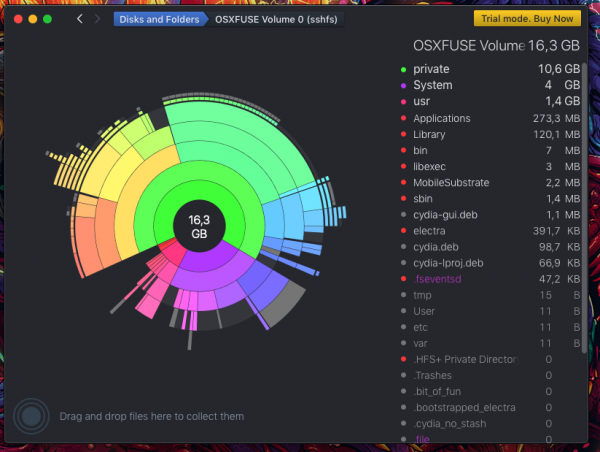Select the private folder row
600x452 pixels.
(490, 69)
